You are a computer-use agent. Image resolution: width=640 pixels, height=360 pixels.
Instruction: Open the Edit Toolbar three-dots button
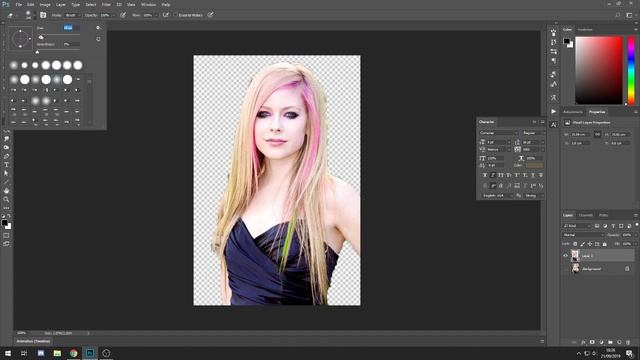coord(6,208)
